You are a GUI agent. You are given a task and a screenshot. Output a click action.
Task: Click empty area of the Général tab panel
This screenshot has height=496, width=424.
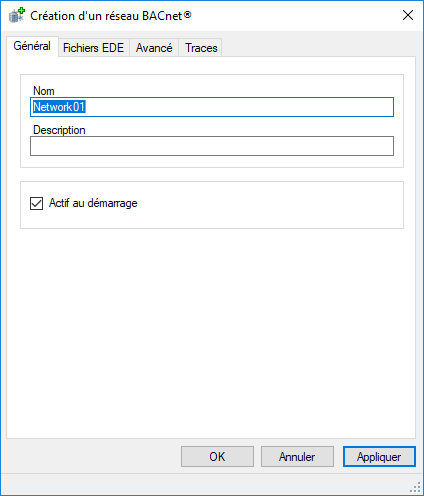click(x=211, y=333)
